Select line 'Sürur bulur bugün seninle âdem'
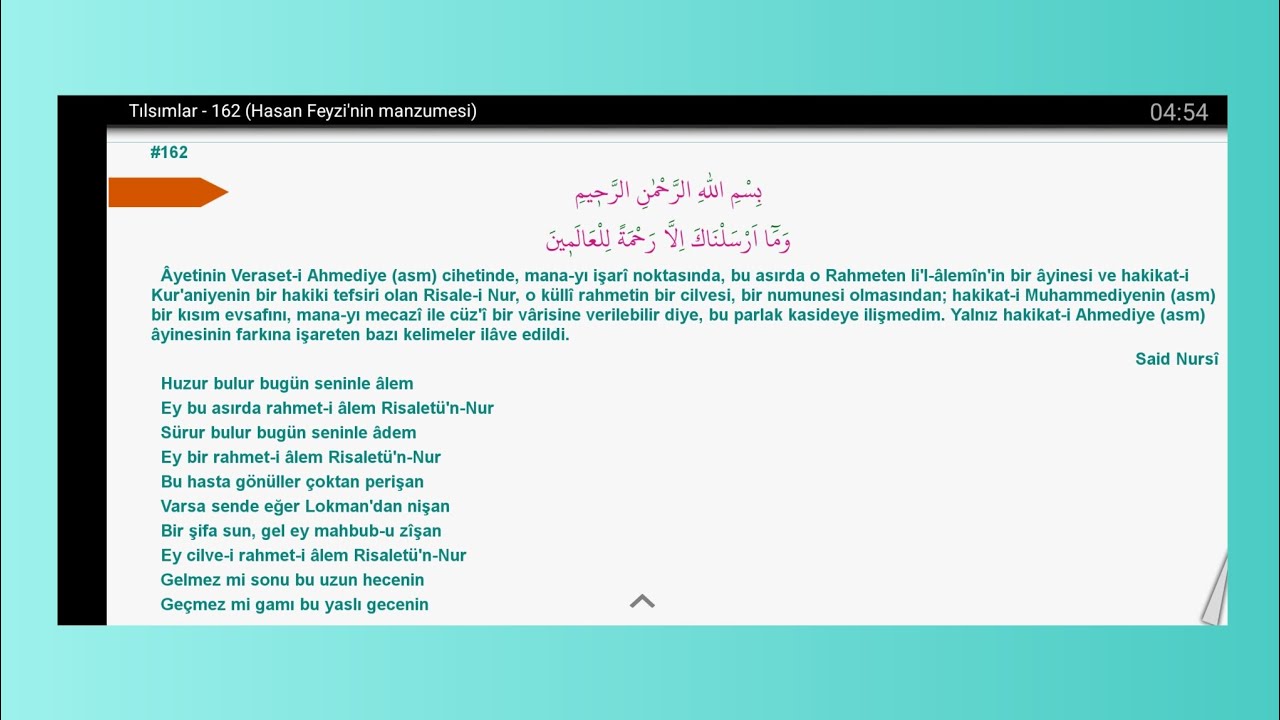The width and height of the screenshot is (1280, 720). (288, 433)
